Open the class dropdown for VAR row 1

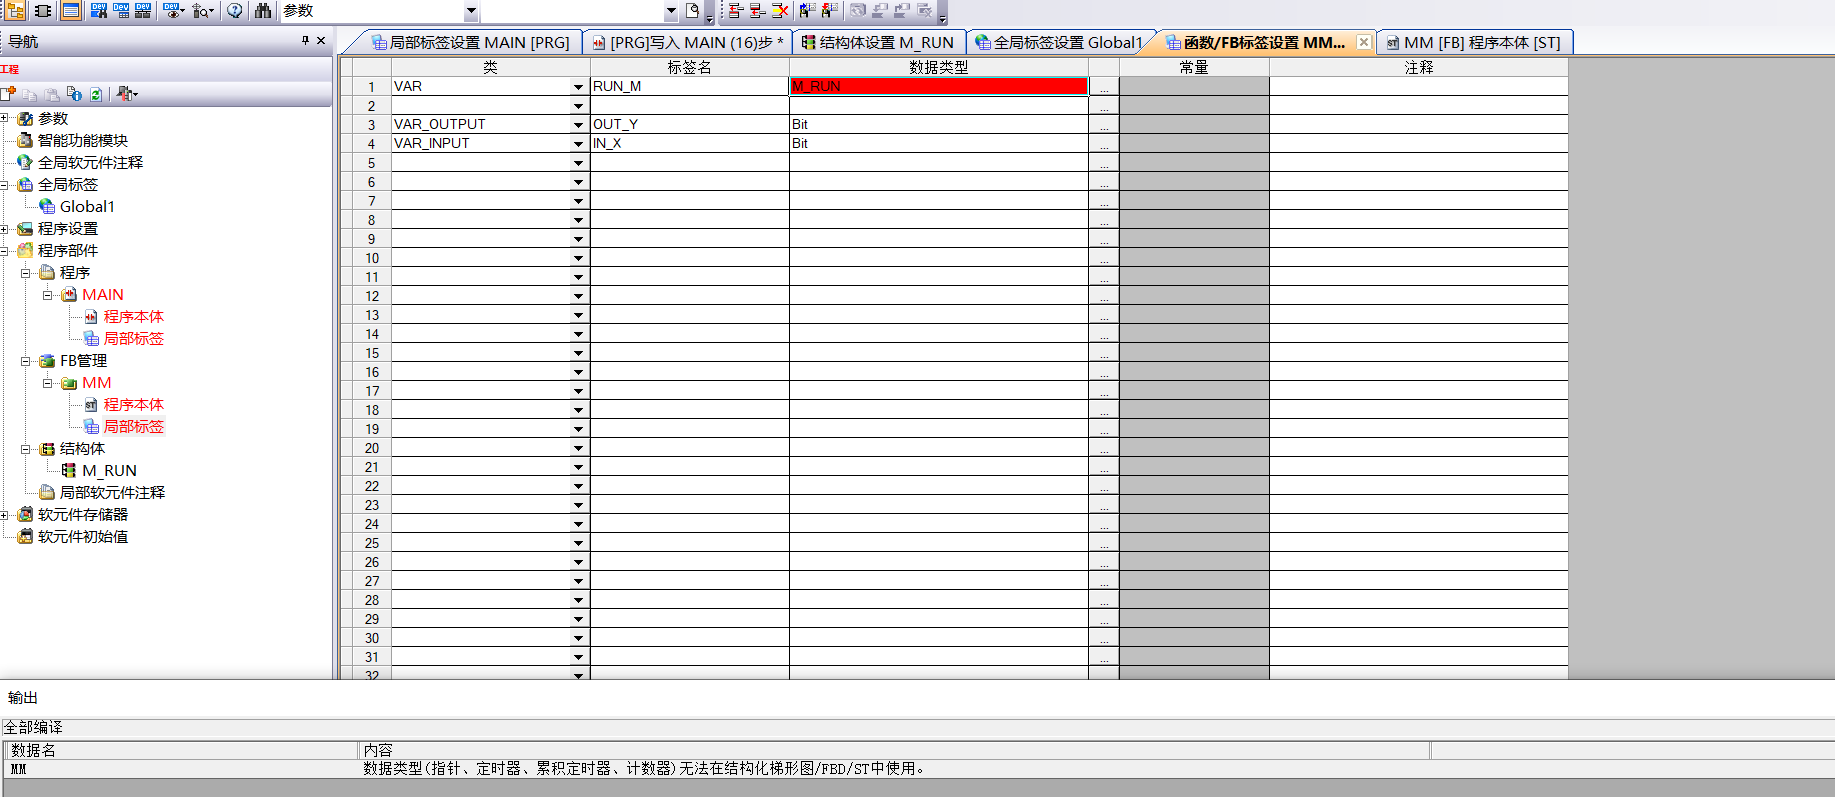click(x=578, y=87)
